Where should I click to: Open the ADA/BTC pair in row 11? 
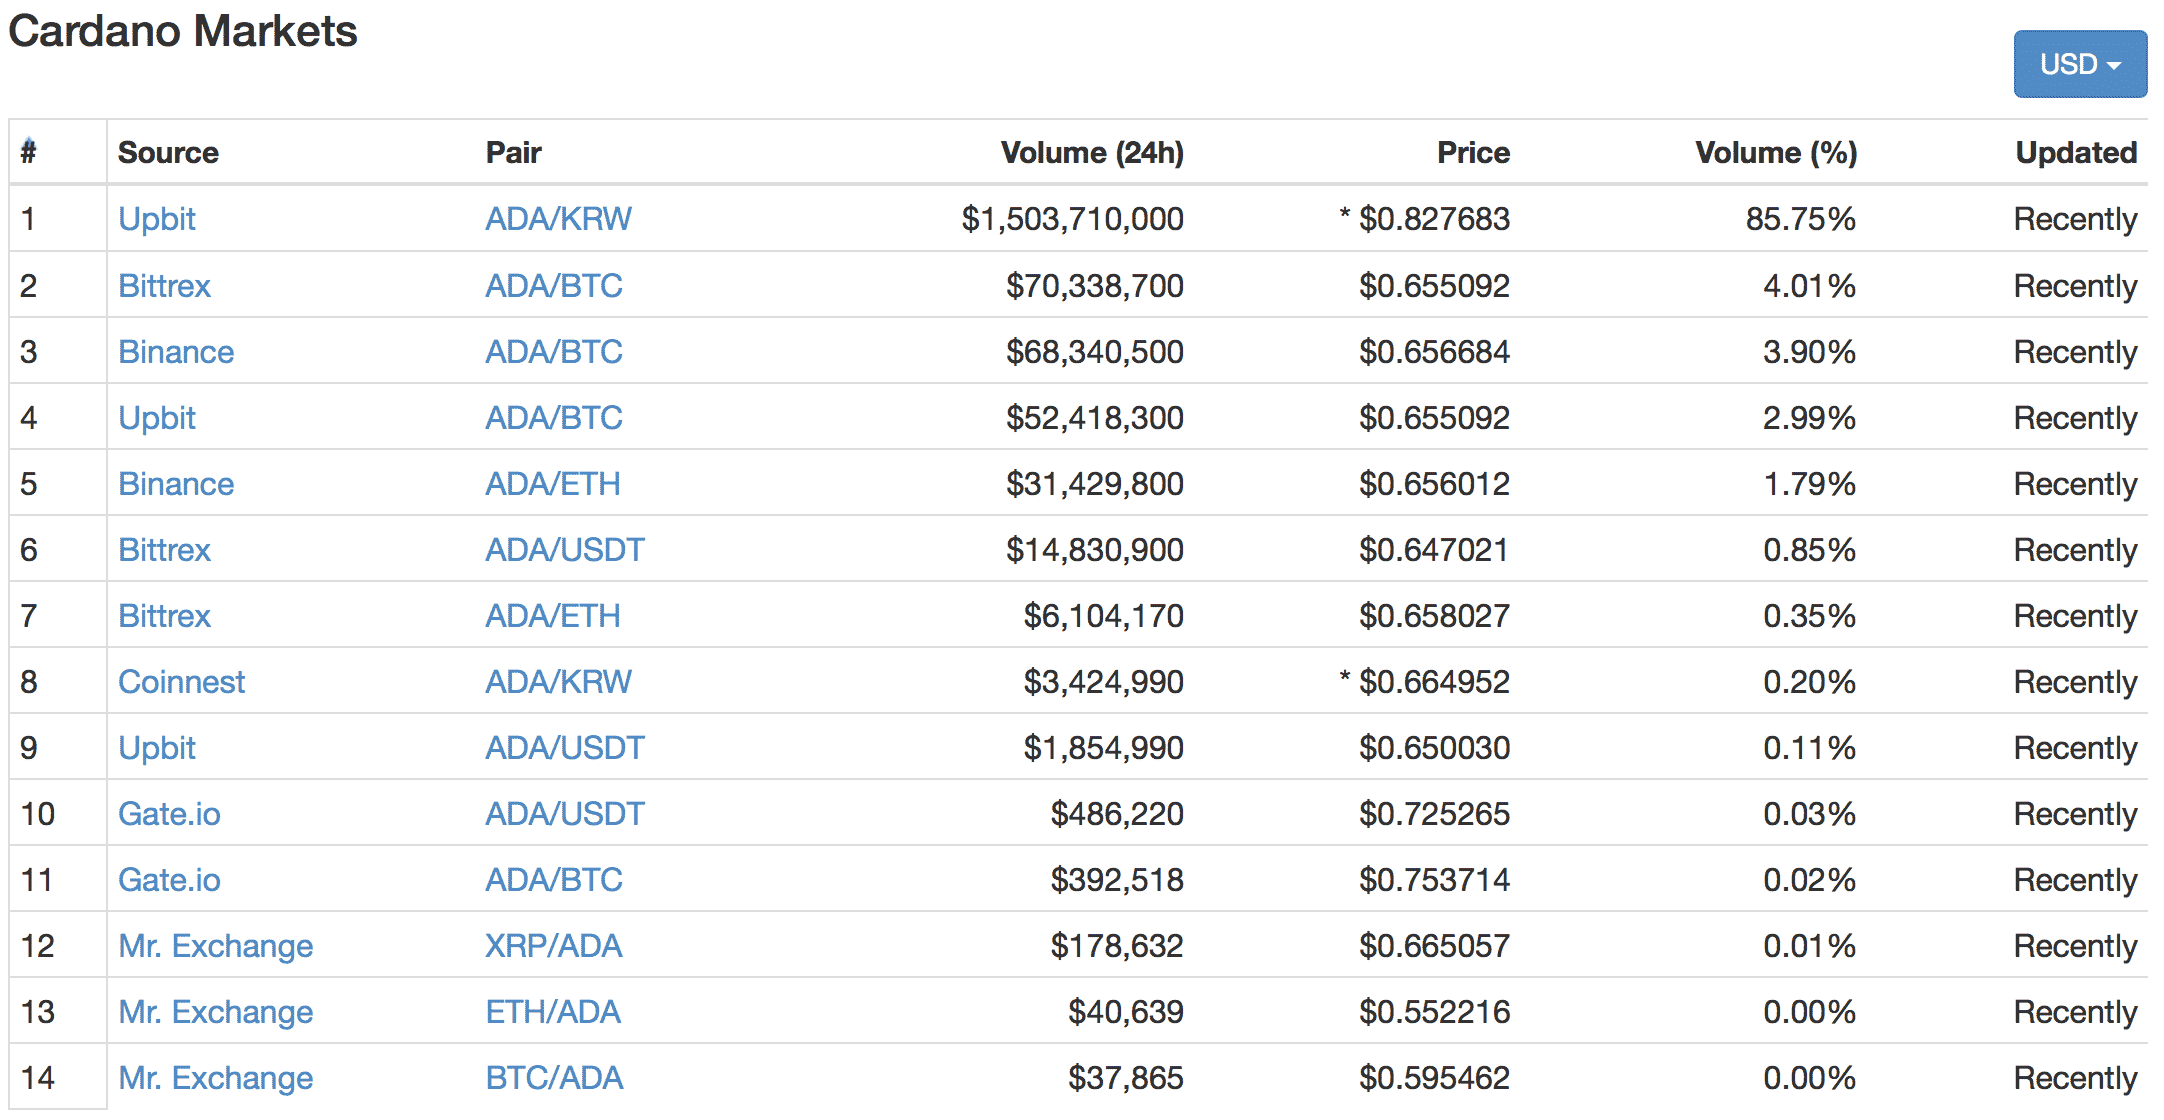(x=554, y=880)
